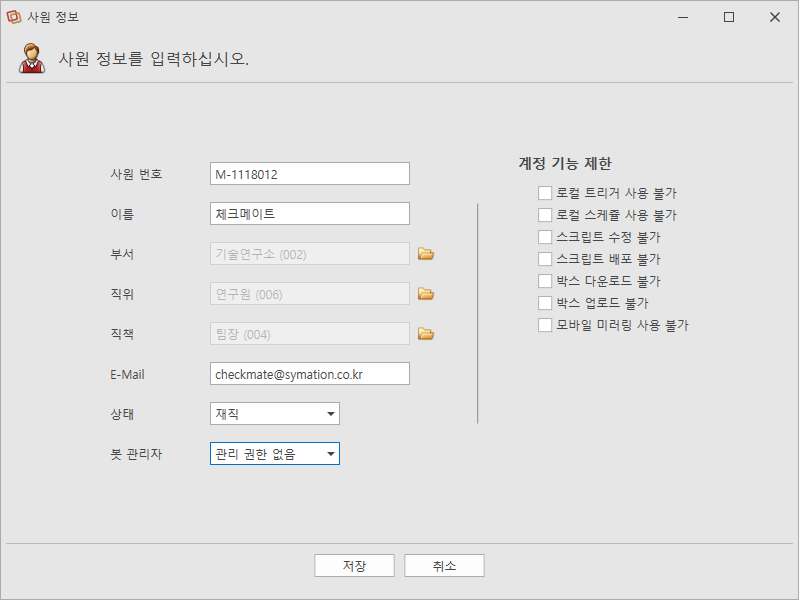Select the E-Mail input field

click(x=310, y=374)
